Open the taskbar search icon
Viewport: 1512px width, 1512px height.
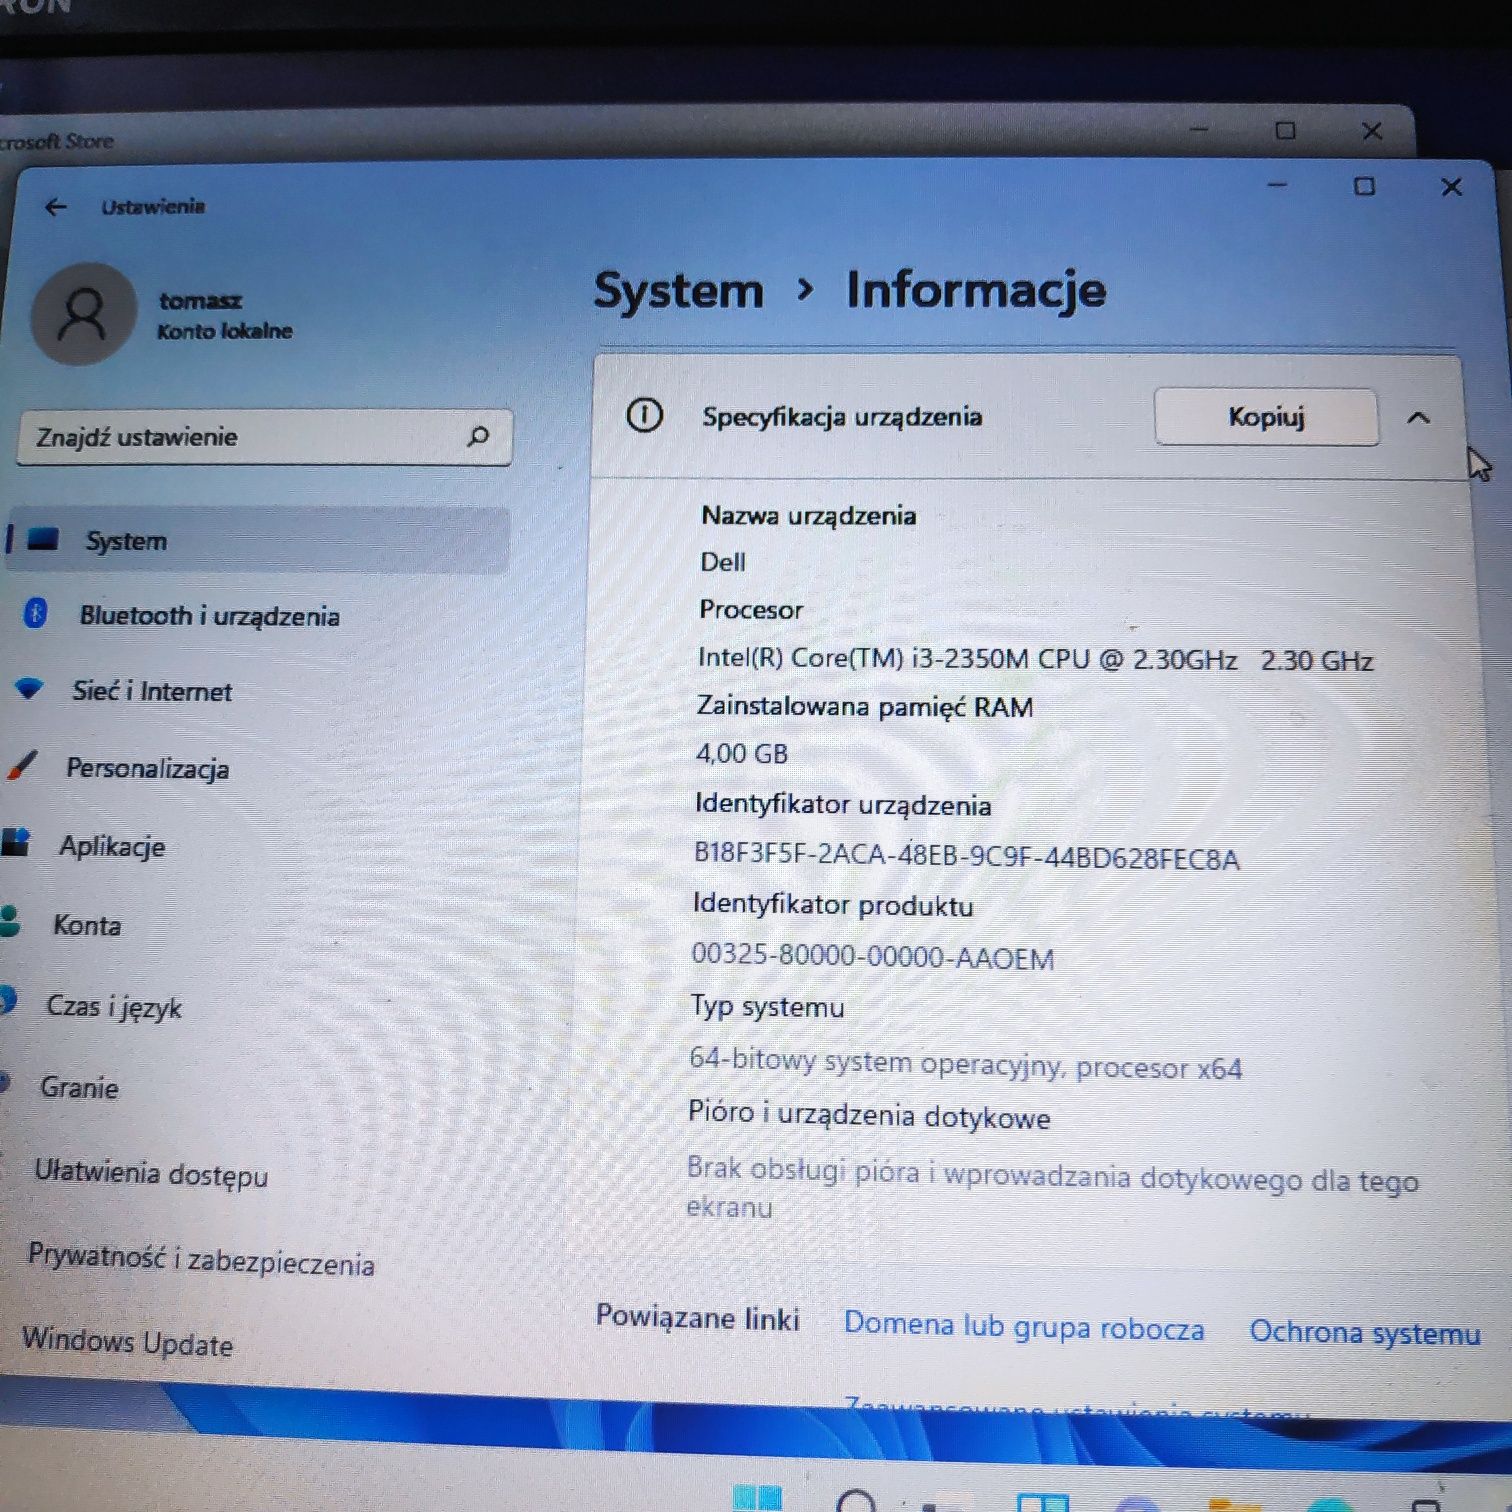[x=856, y=1500]
